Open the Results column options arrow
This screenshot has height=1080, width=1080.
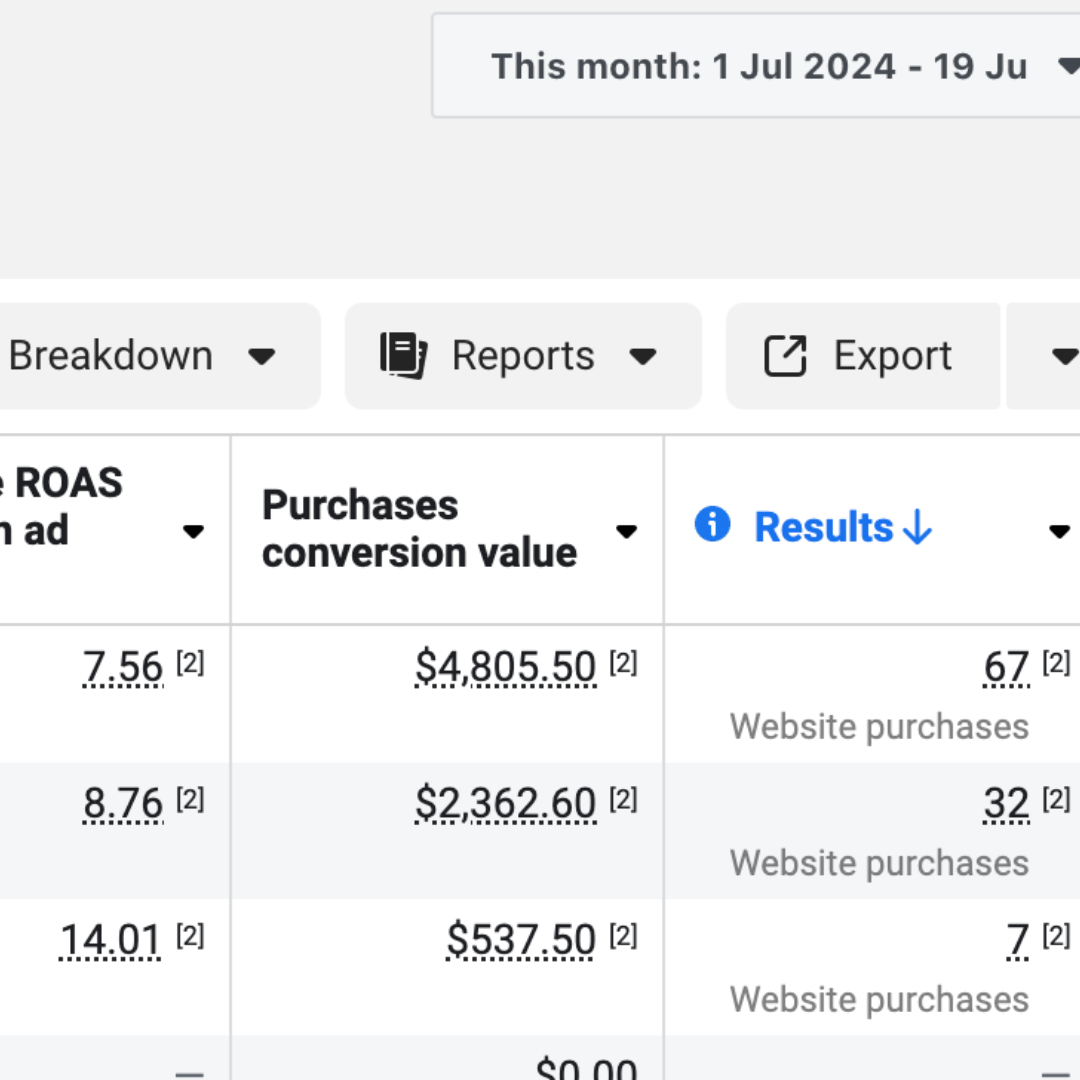coord(1059,531)
